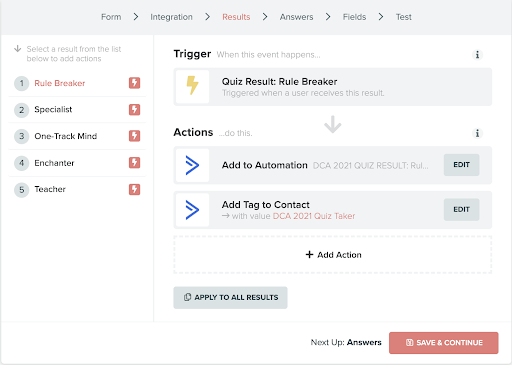Image resolution: width=512 pixels, height=365 pixels.
Task: Go to the Integration step
Action: click(x=171, y=17)
